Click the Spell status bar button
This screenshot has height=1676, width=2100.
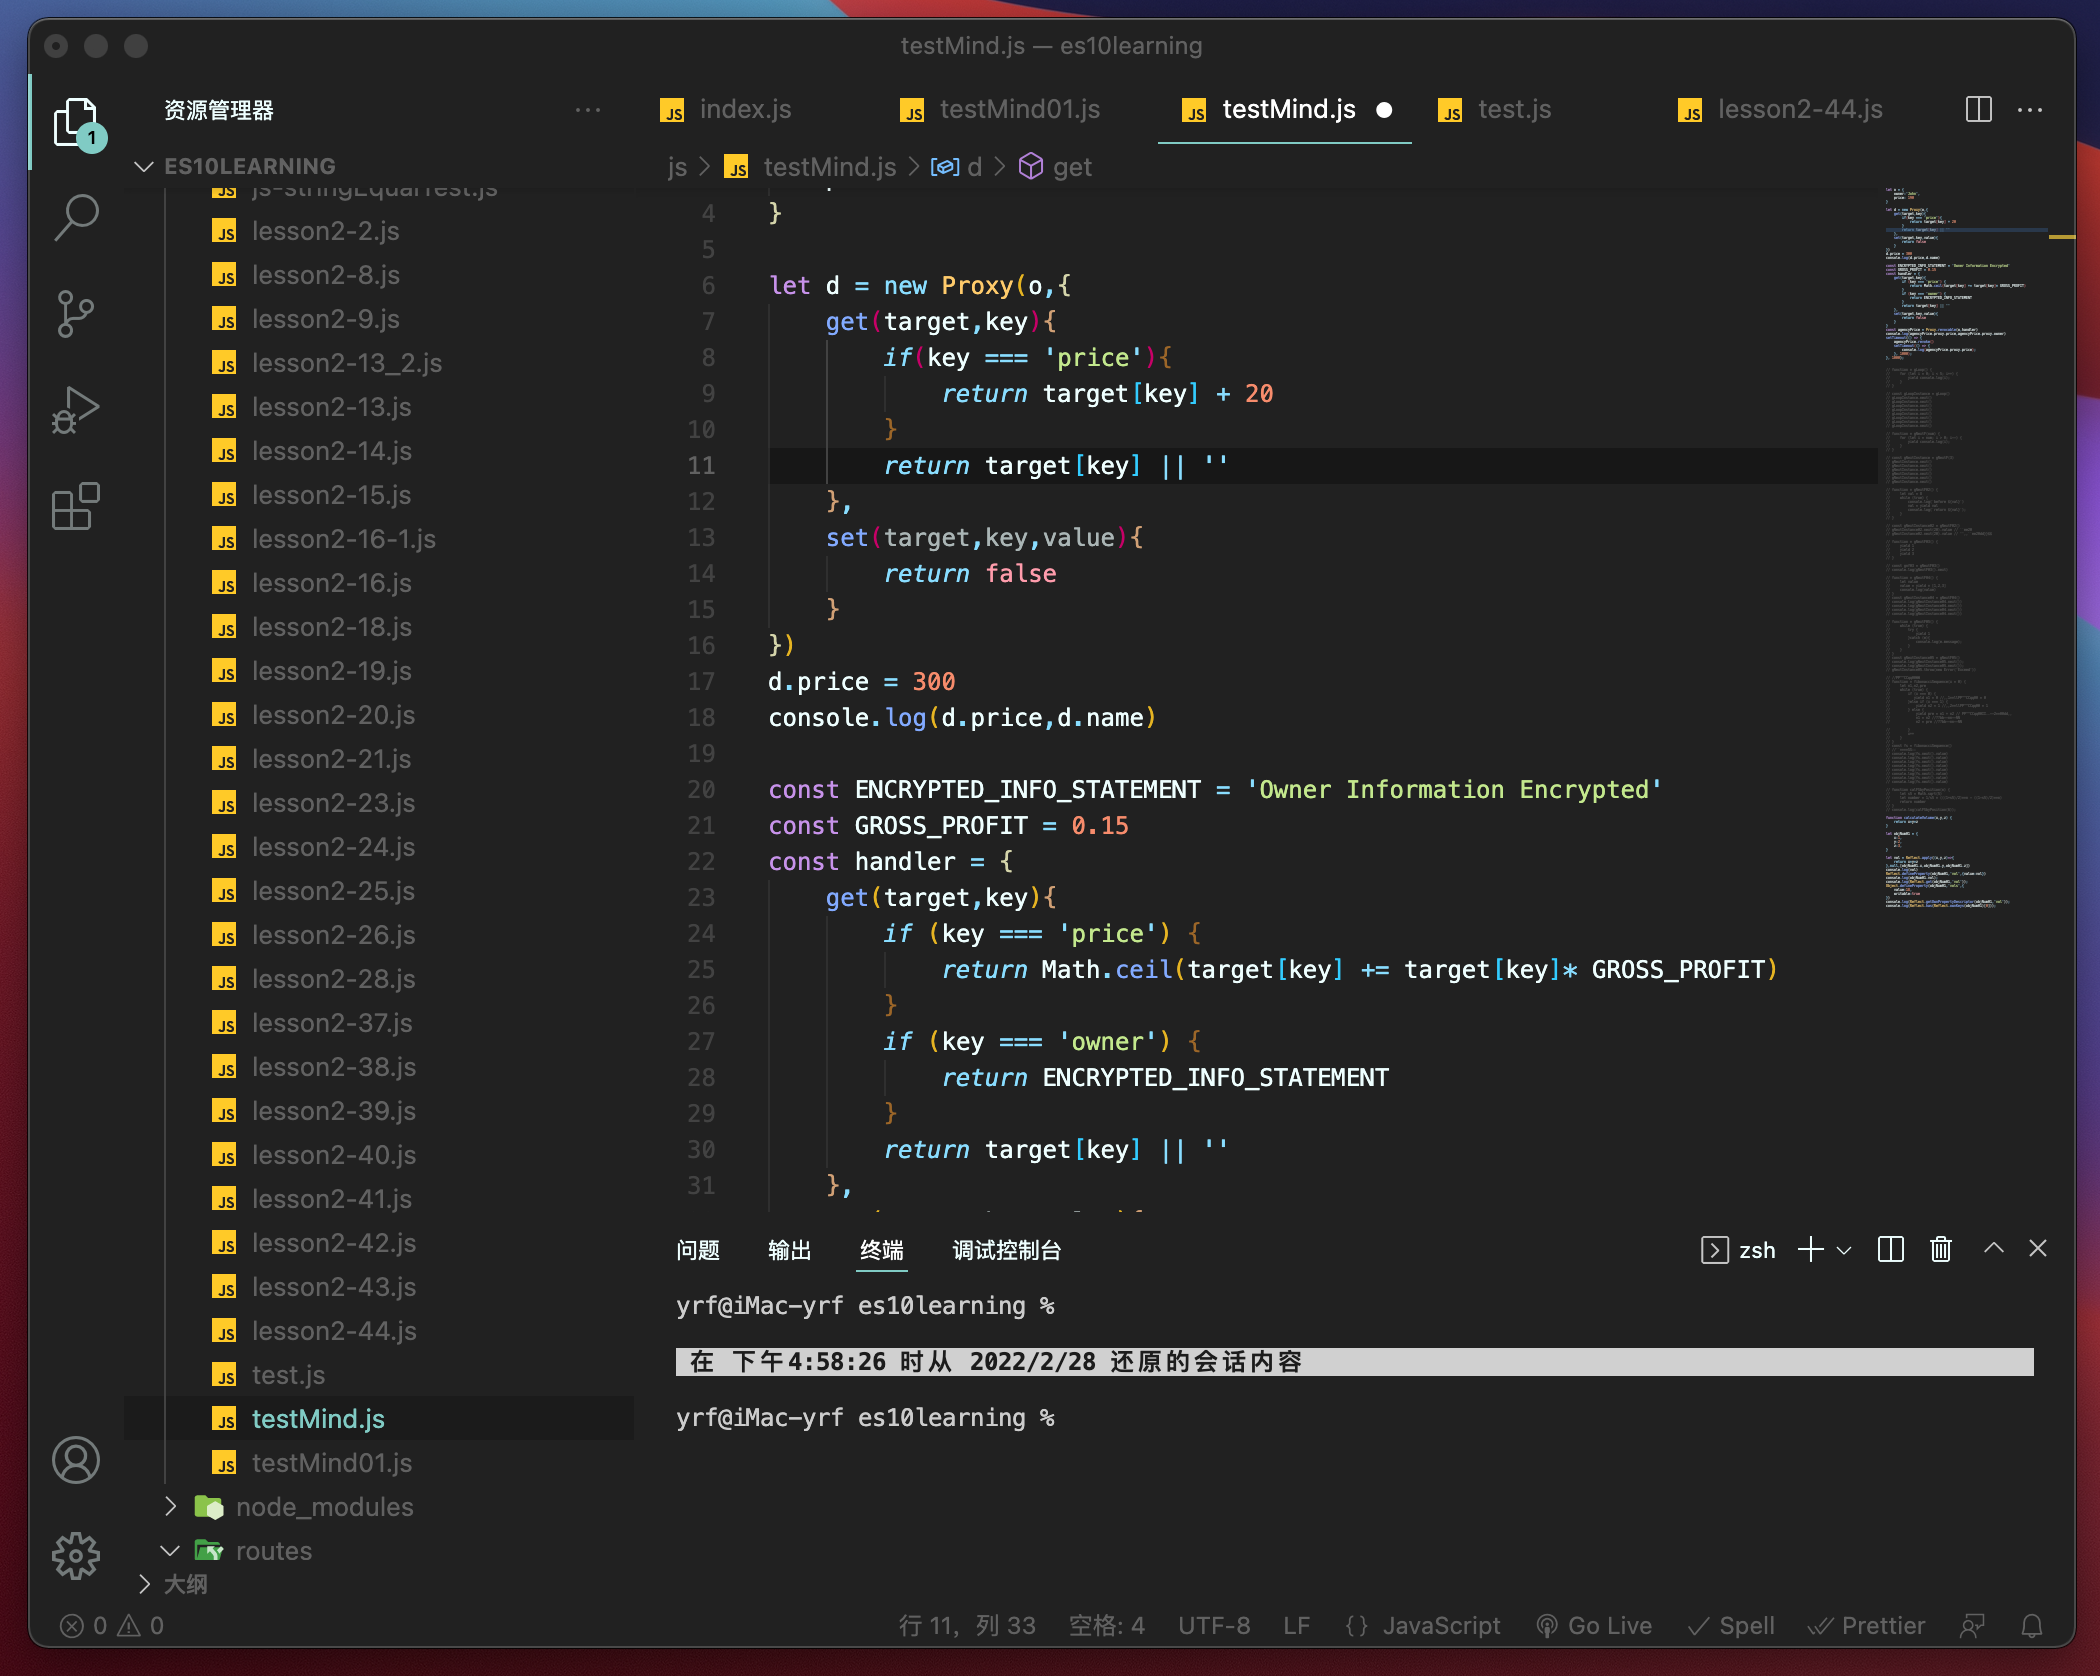[x=1731, y=1626]
